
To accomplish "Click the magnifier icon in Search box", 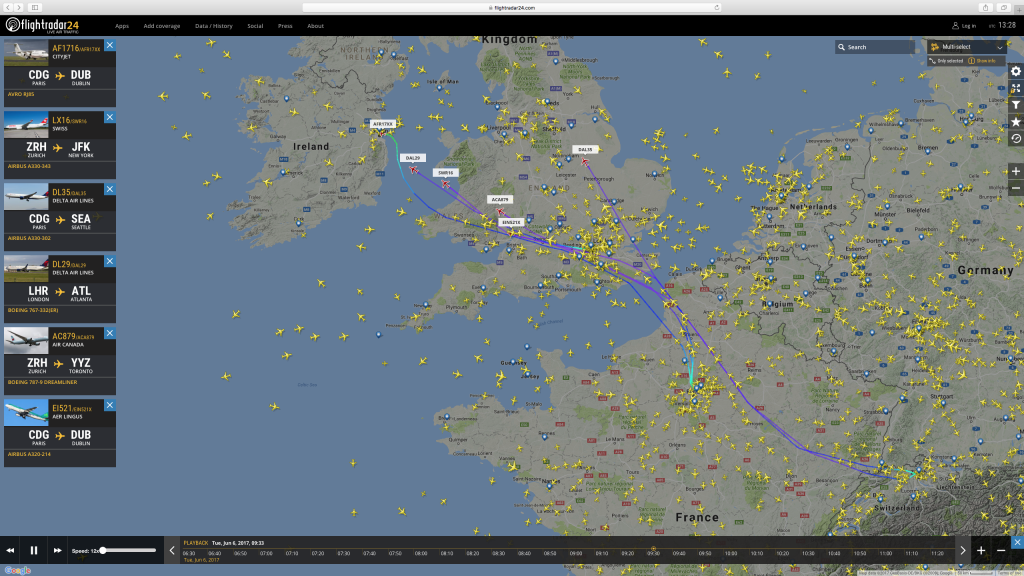I will pyautogui.click(x=841, y=47).
